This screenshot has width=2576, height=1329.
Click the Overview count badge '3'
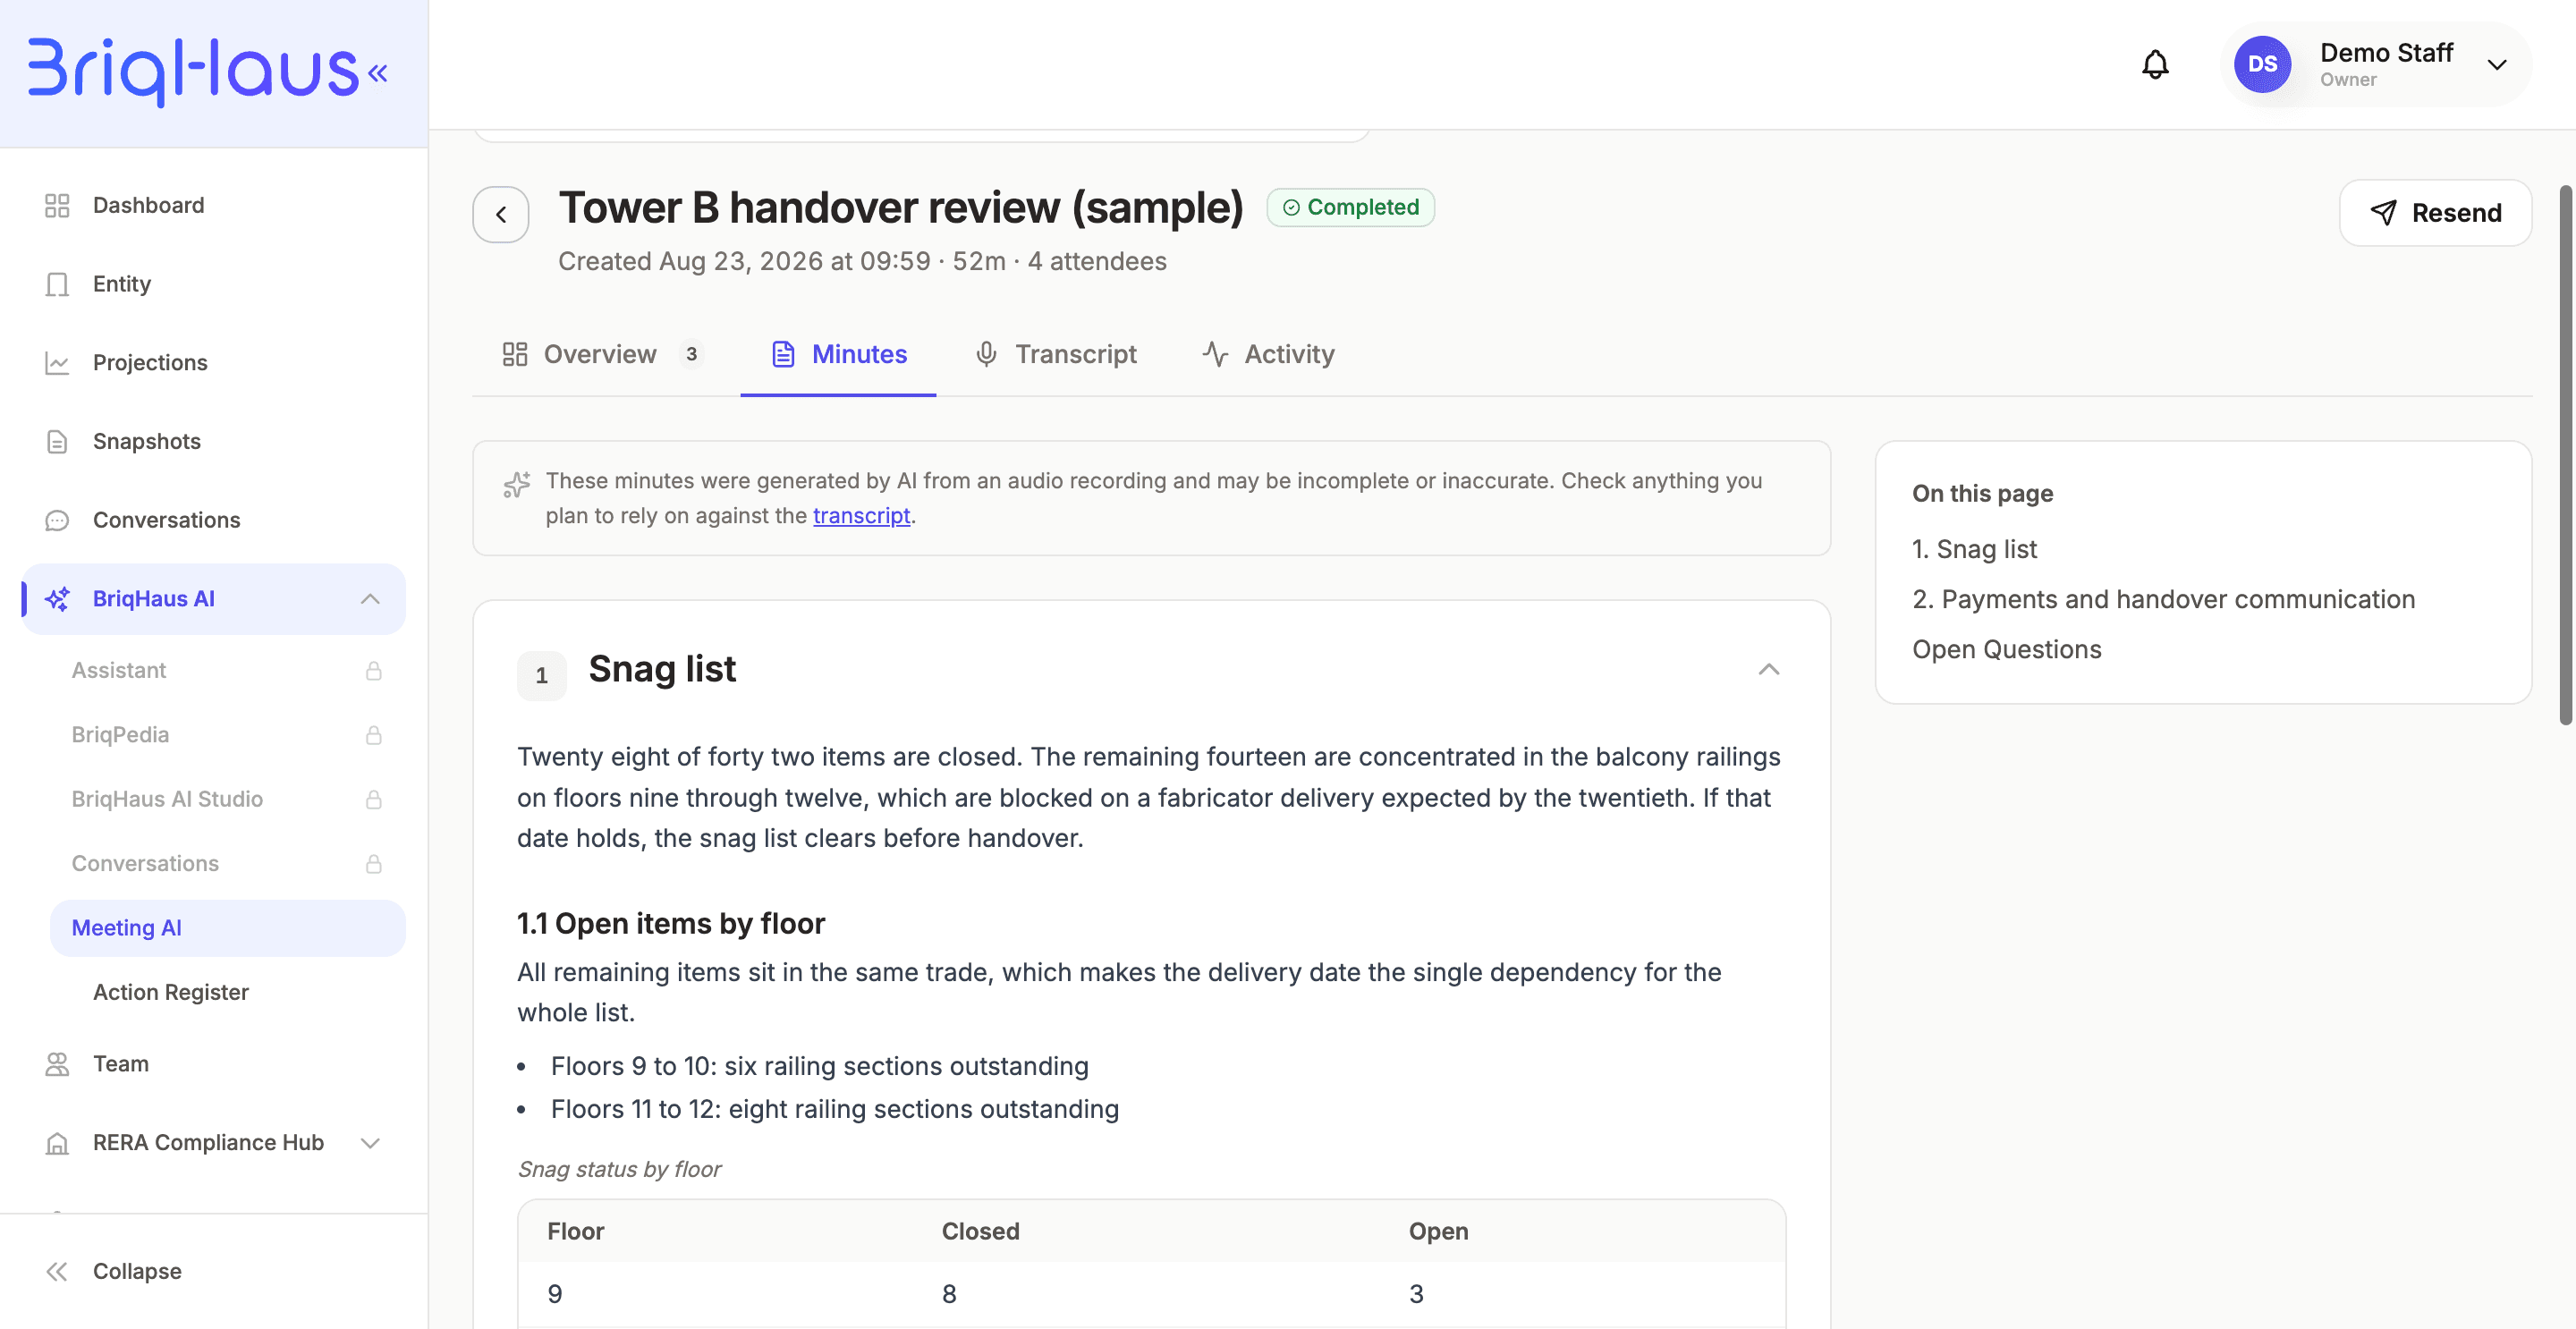691,354
